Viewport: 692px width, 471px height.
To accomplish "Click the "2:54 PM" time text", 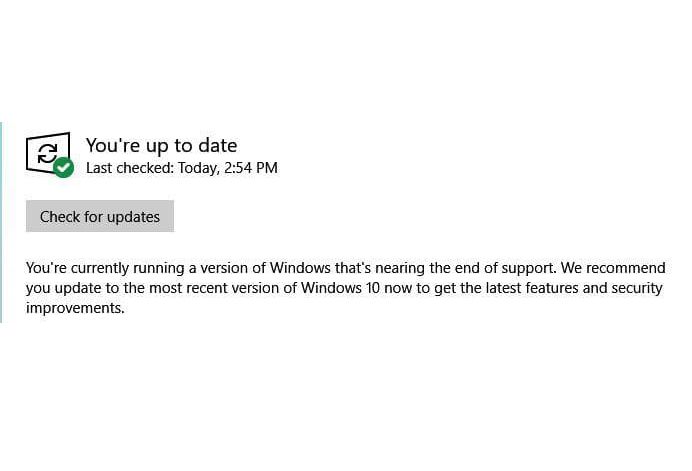I will [251, 168].
